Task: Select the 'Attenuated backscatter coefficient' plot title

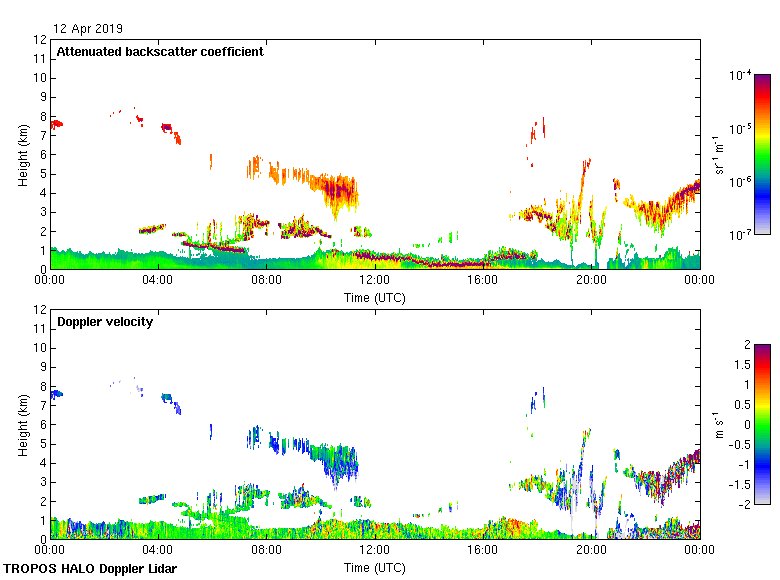Action: point(160,52)
